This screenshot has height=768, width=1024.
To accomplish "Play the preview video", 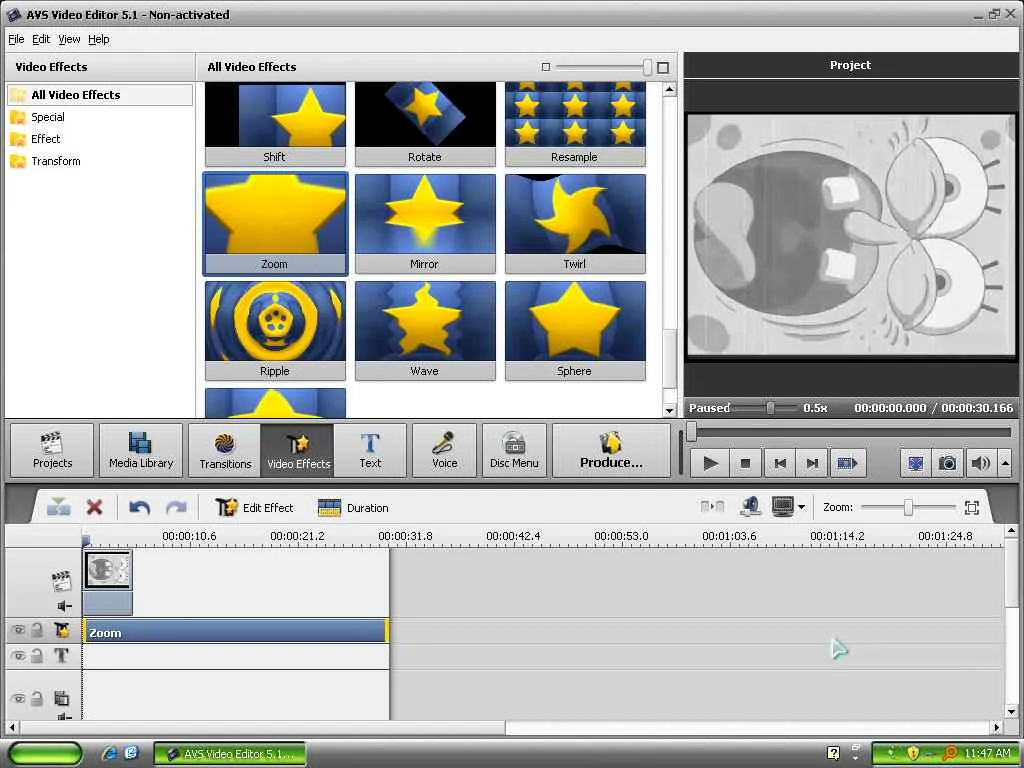I will [x=711, y=464].
